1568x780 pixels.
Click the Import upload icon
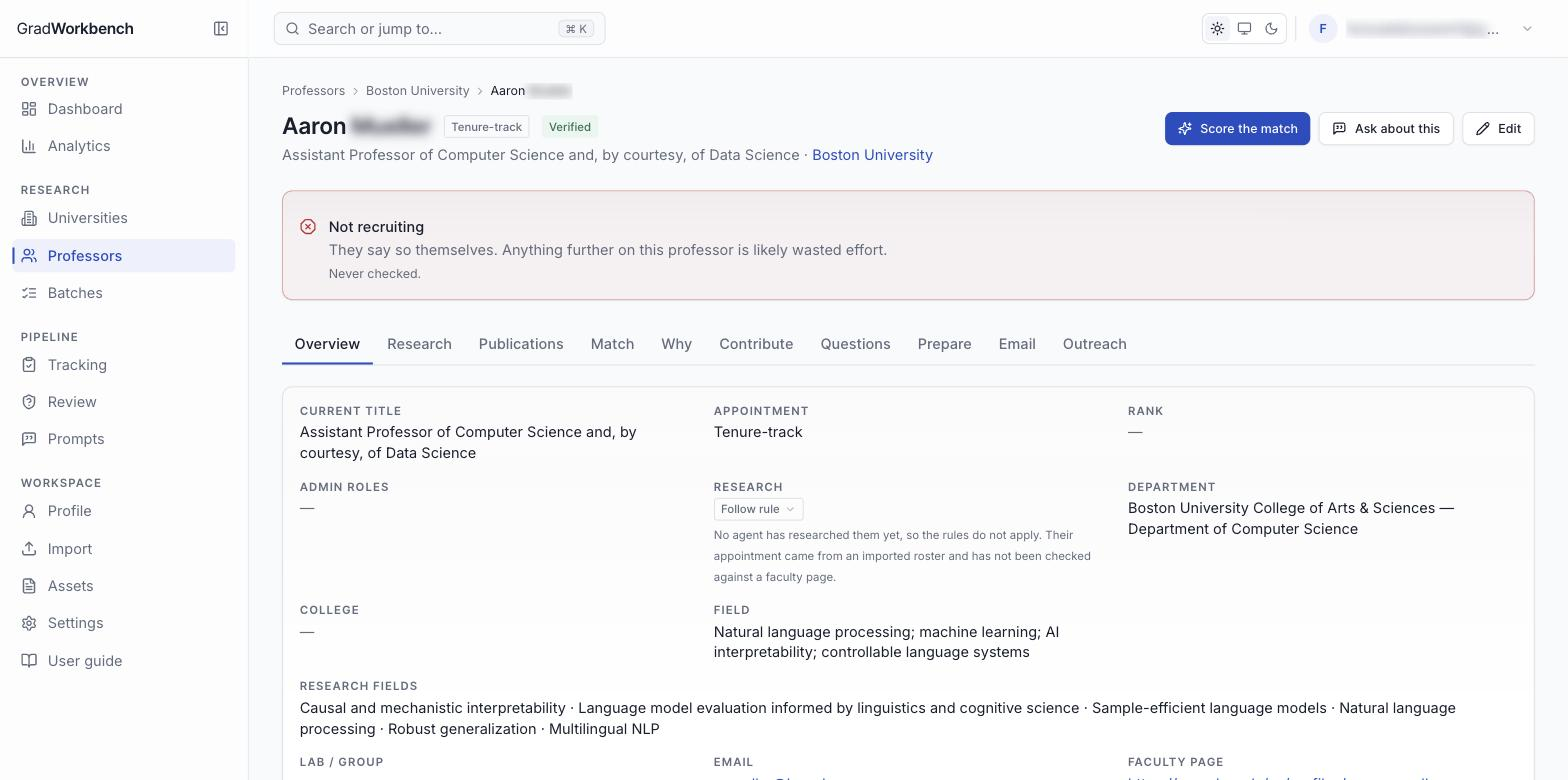(29, 549)
